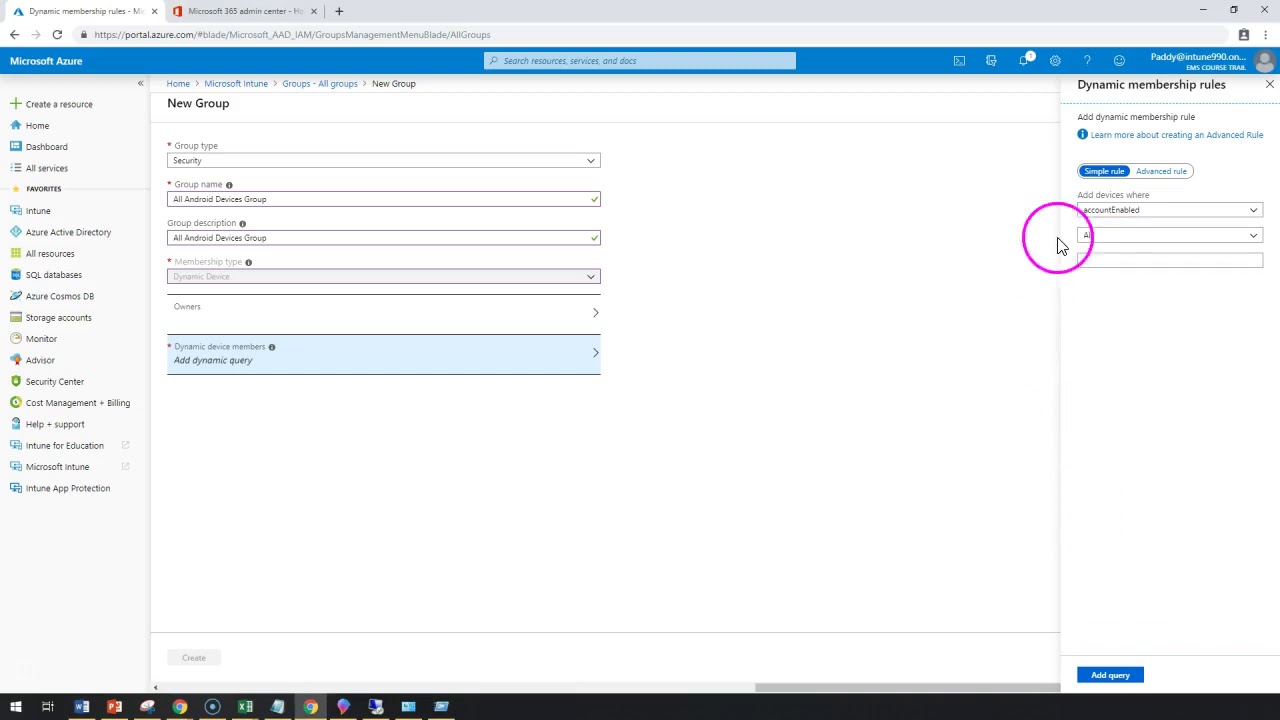Expand the Owners row
The height and width of the screenshot is (720, 1280).
click(384, 313)
